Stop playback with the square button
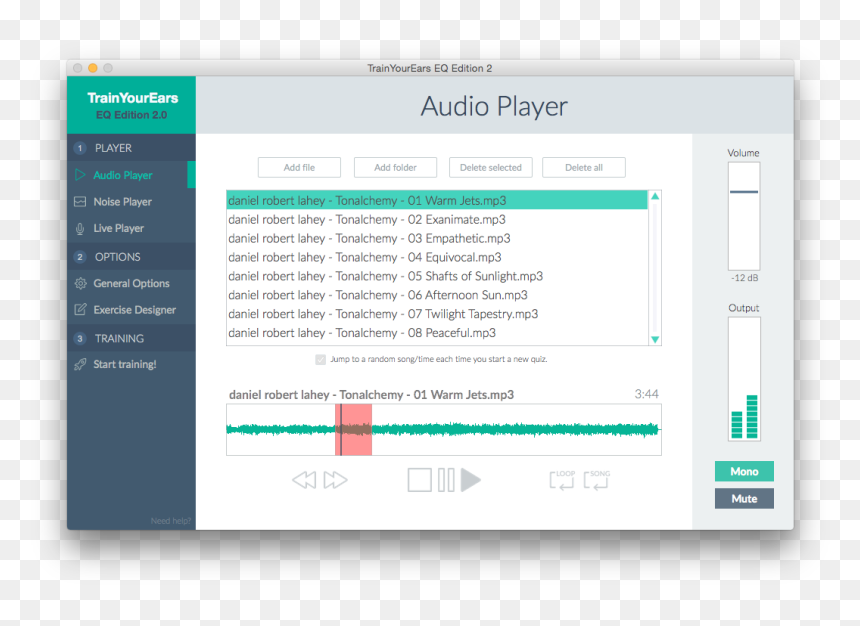The width and height of the screenshot is (860, 626). tap(420, 480)
